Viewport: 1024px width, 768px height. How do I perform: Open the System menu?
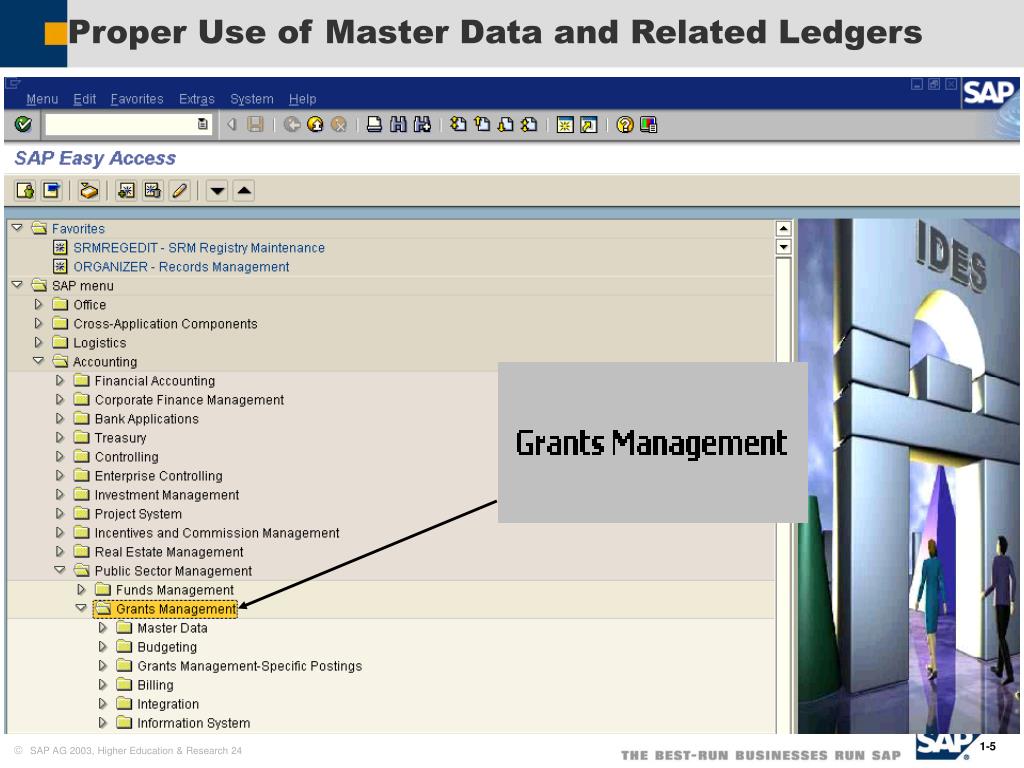(x=251, y=99)
